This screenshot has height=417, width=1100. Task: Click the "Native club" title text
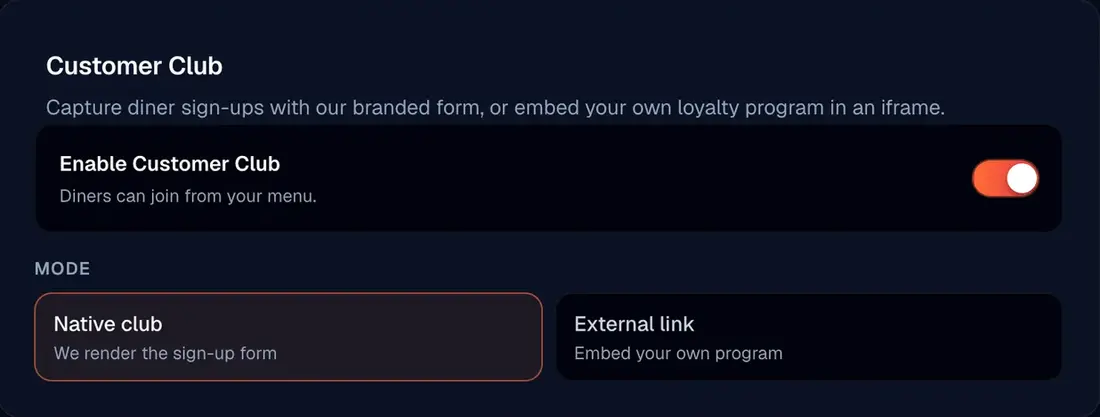(x=108, y=324)
